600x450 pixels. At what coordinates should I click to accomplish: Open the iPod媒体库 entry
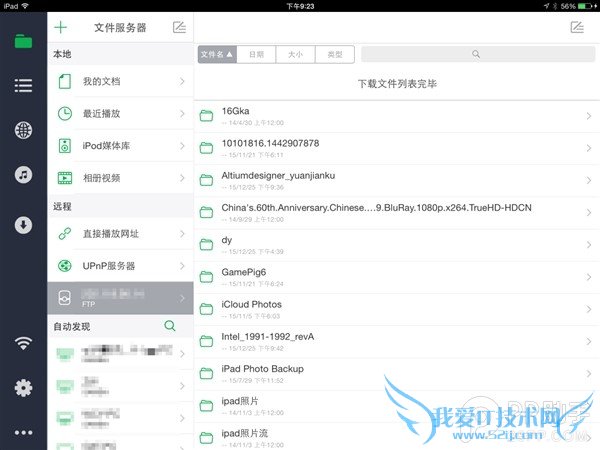[x=121, y=146]
